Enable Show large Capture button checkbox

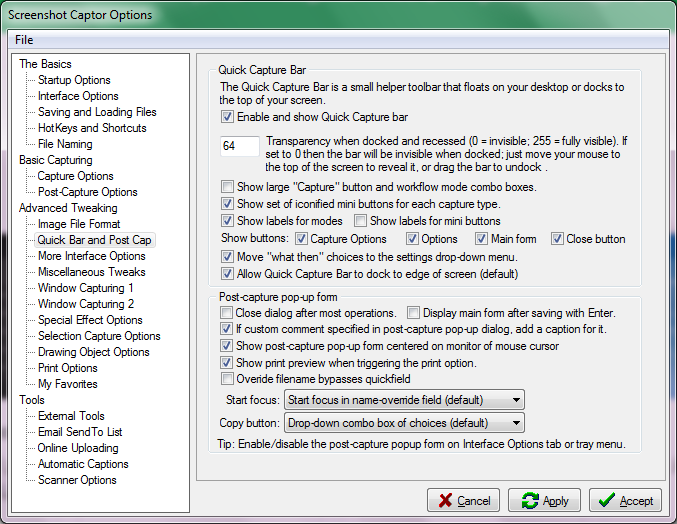coord(227,186)
